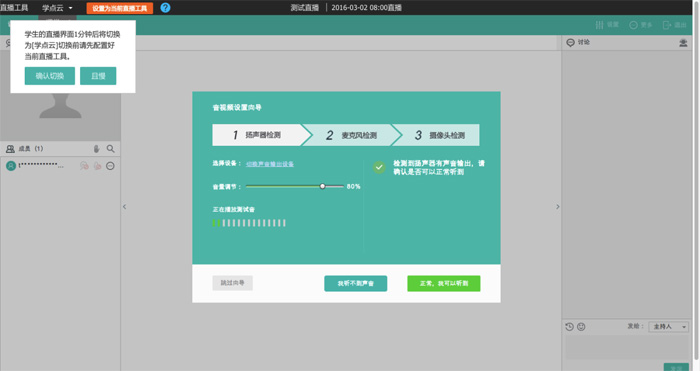Click the 成员 (1) label
Image resolution: width=700 pixels, height=371 pixels.
pyautogui.click(x=30, y=149)
